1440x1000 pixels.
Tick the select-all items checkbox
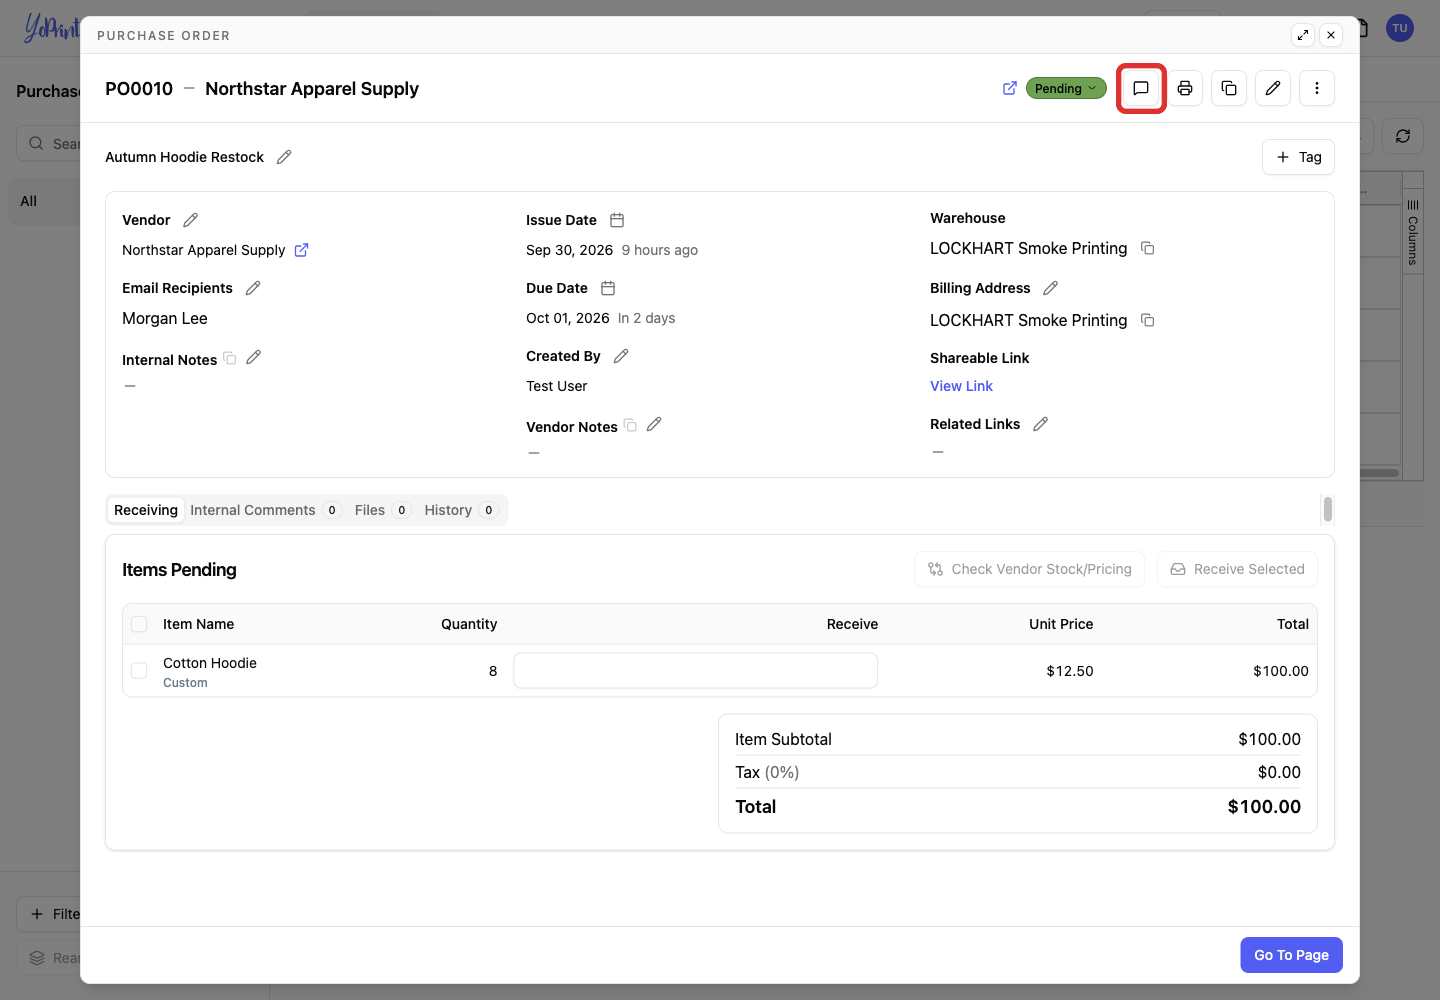(x=139, y=624)
